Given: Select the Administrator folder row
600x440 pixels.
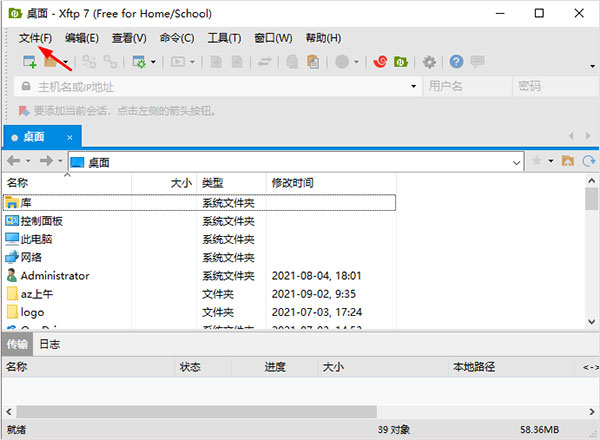Looking at the screenshot, I should coord(200,275).
